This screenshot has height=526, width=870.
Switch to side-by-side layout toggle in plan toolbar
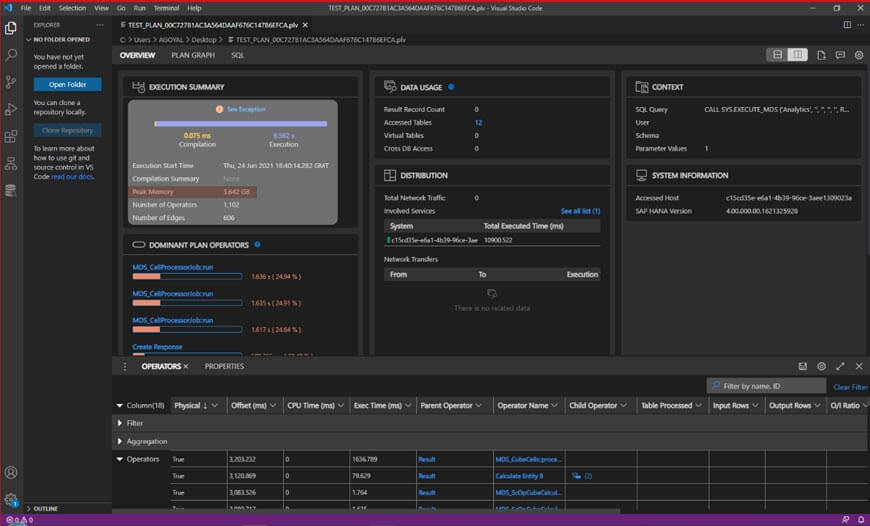(797, 54)
